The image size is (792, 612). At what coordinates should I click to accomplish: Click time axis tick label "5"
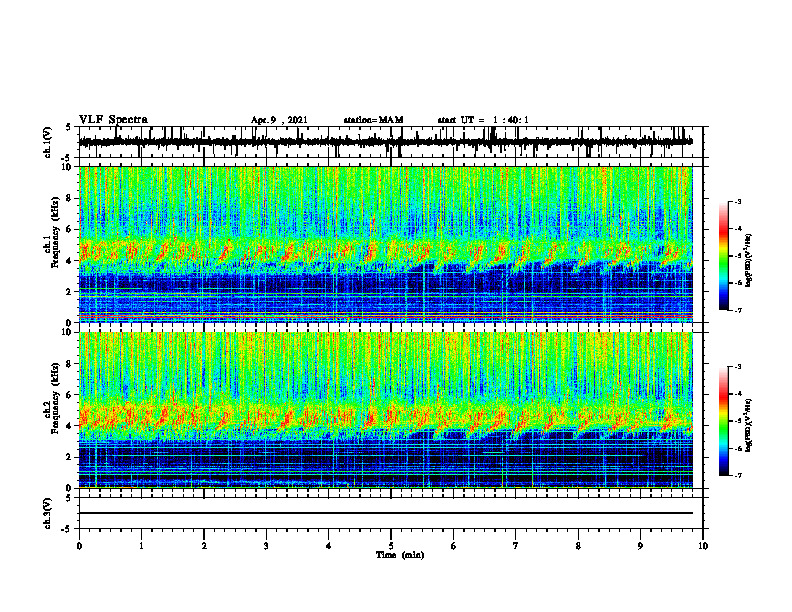tap(391, 546)
